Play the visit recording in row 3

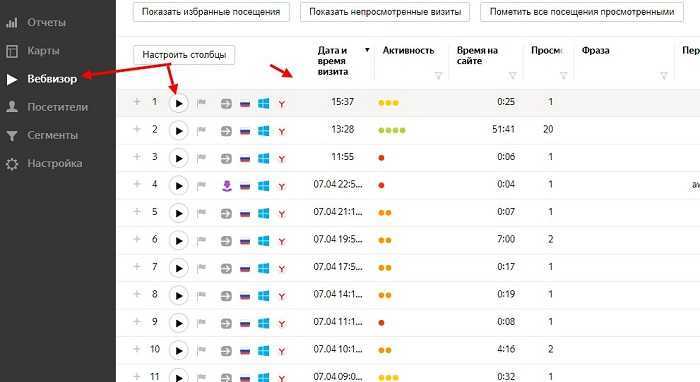tap(178, 158)
